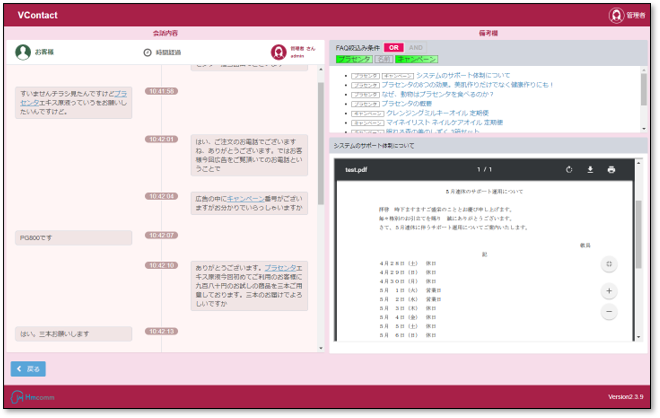Click the 10:42:07 timestamp marker
The height and width of the screenshot is (418, 660).
click(161, 236)
